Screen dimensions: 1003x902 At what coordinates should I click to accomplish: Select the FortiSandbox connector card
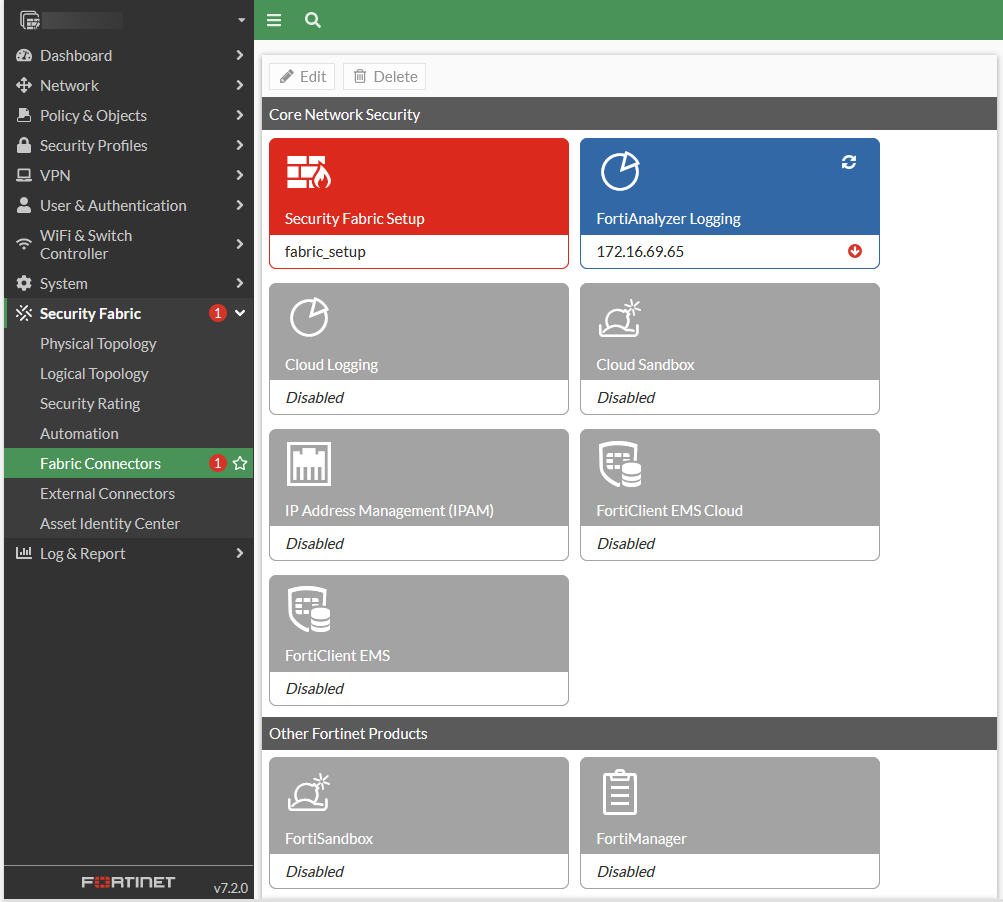[418, 822]
